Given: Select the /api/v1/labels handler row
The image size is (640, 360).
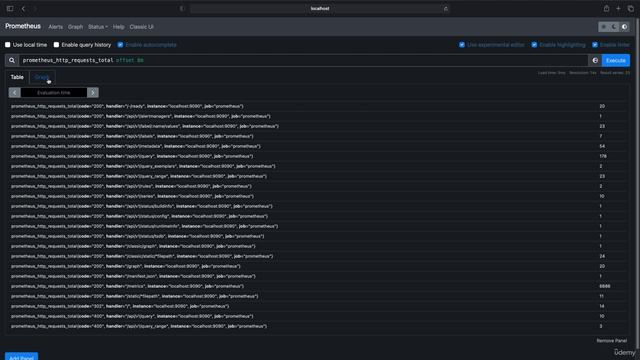Looking at the screenshot, I should click(318, 136).
